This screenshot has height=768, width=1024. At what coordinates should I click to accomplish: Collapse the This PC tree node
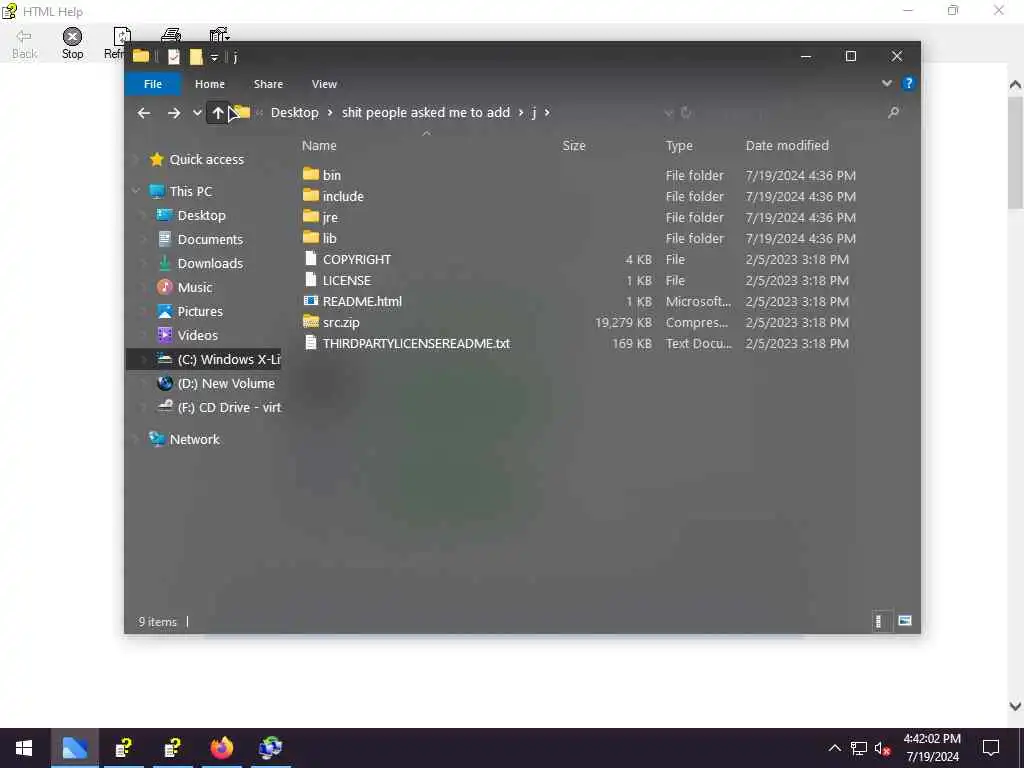point(136,191)
